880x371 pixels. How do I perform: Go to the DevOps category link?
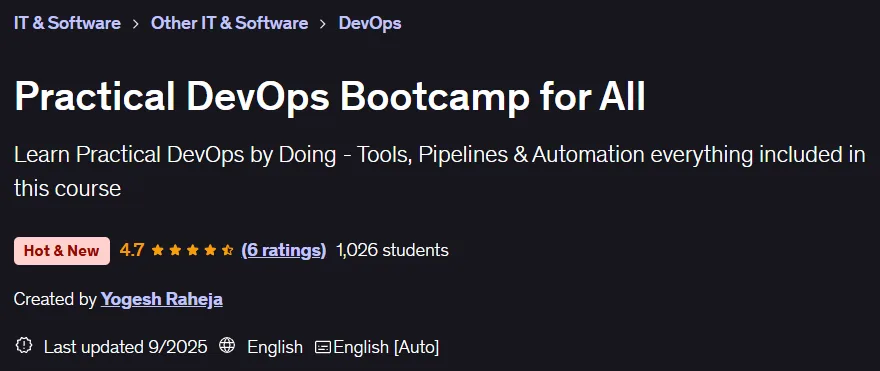(370, 24)
